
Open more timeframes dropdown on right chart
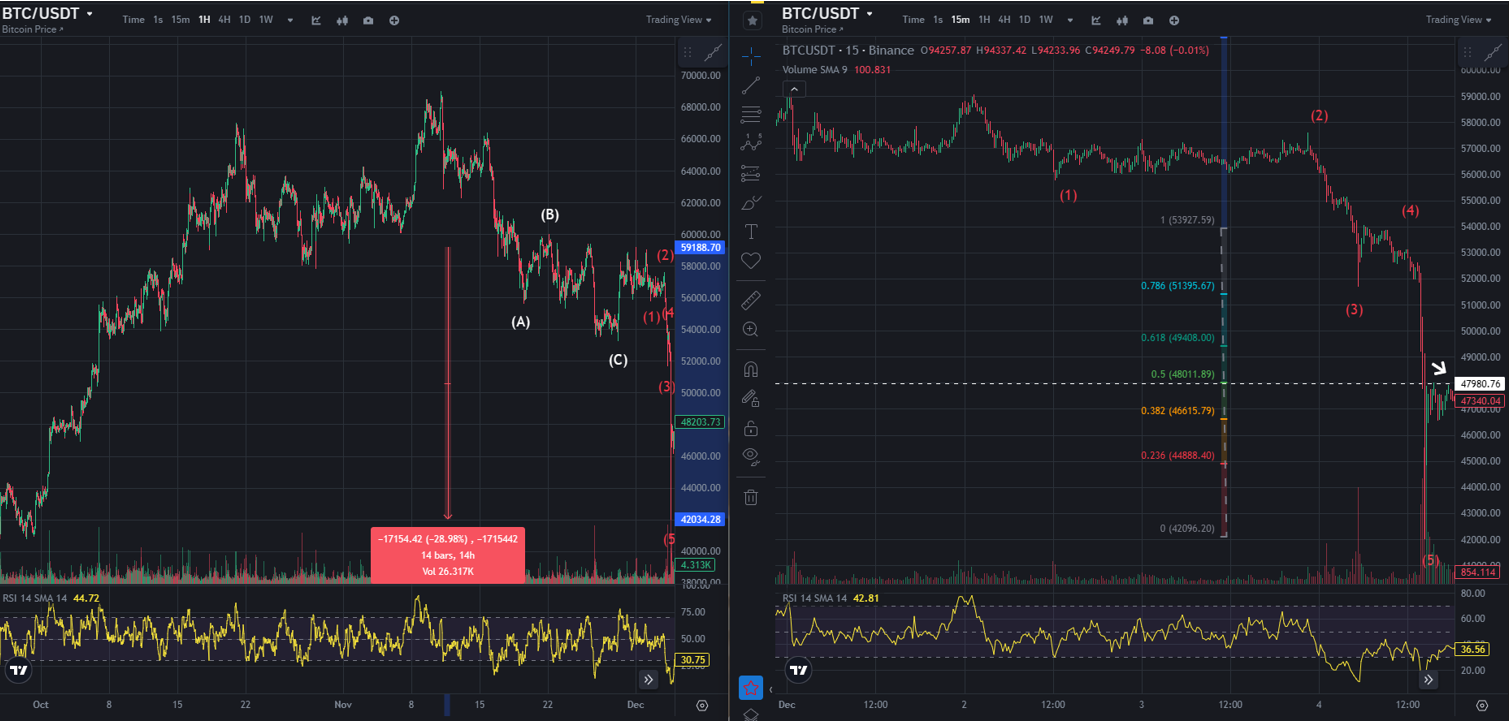1070,20
